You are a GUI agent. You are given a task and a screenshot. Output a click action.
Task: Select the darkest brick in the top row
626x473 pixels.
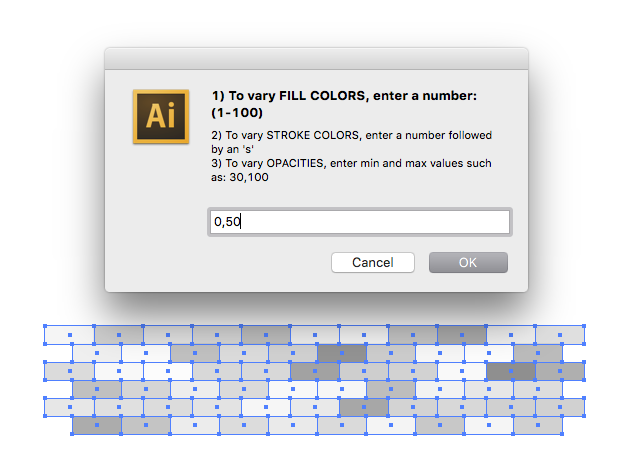(x=462, y=335)
